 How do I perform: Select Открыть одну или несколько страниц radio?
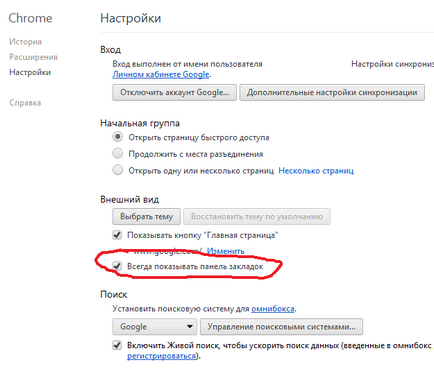(118, 170)
